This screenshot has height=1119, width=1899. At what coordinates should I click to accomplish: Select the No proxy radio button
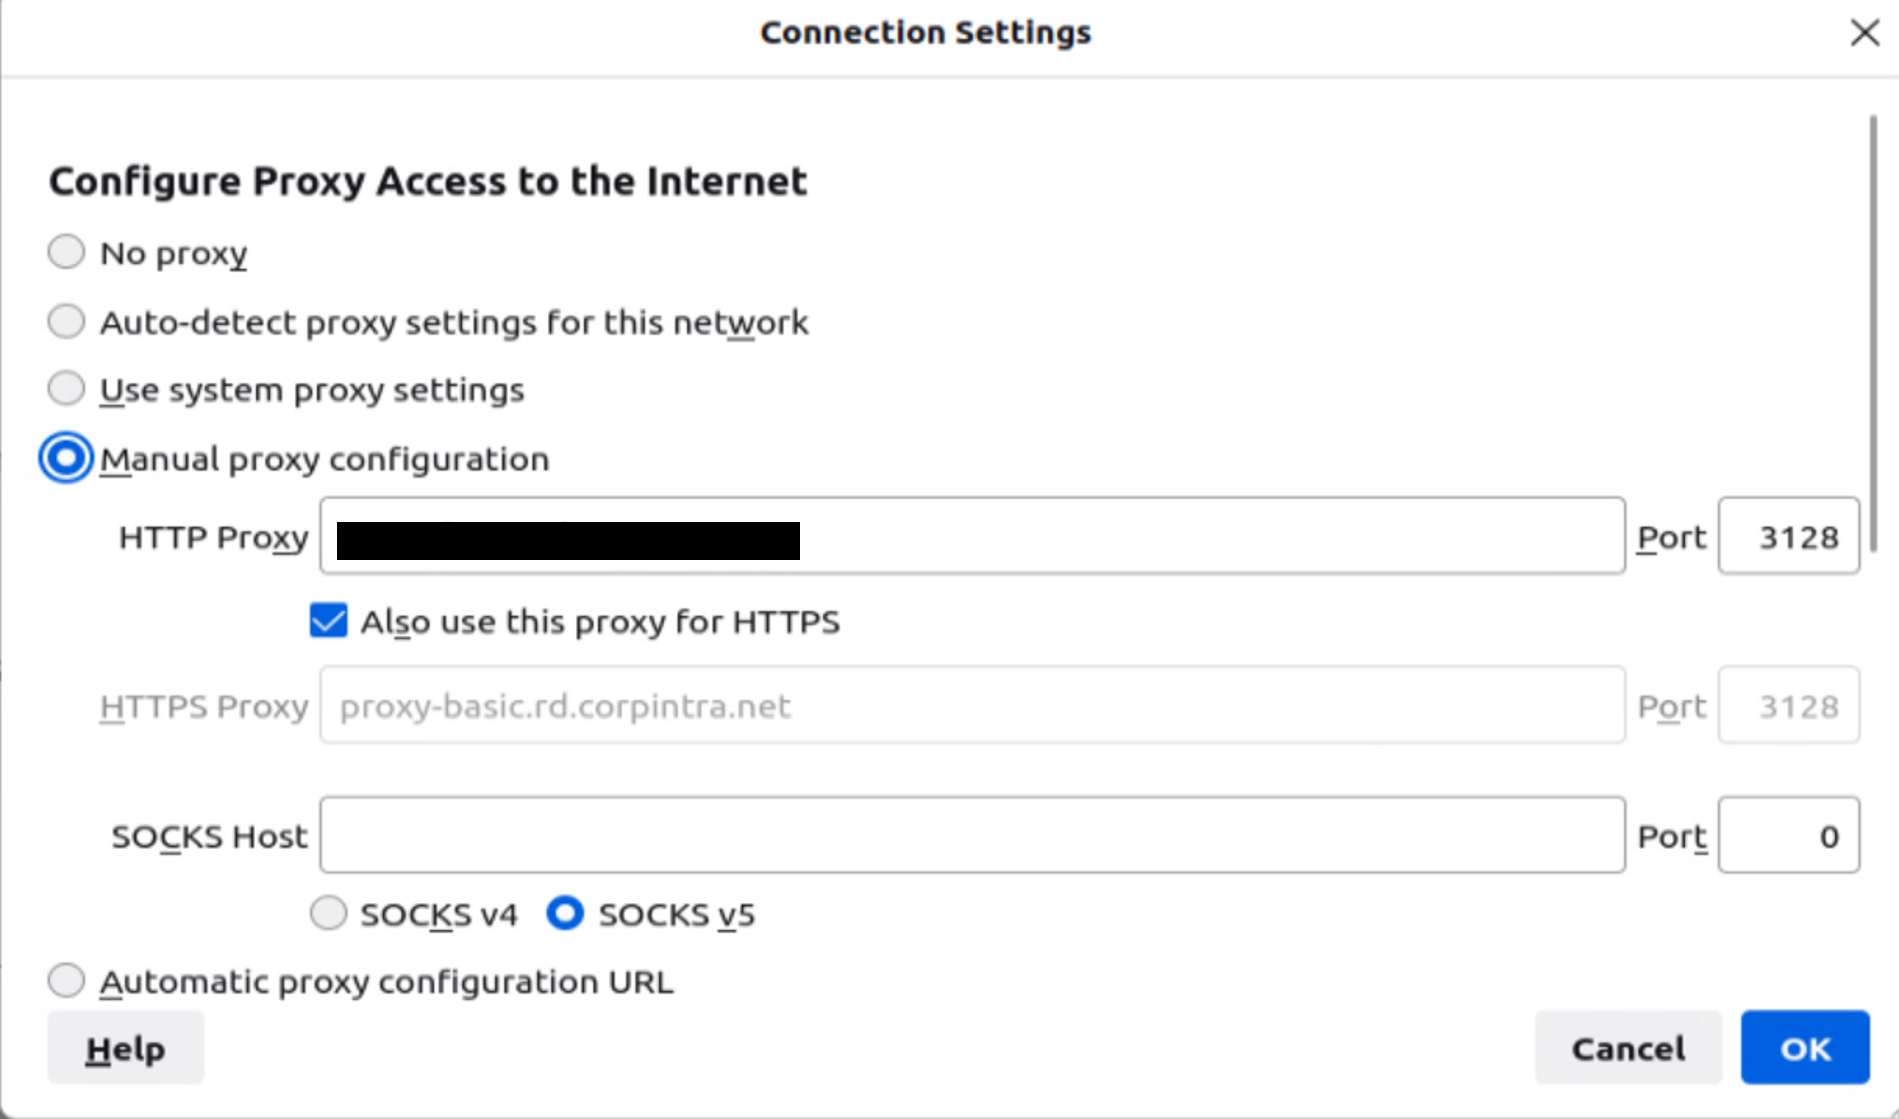pos(66,252)
